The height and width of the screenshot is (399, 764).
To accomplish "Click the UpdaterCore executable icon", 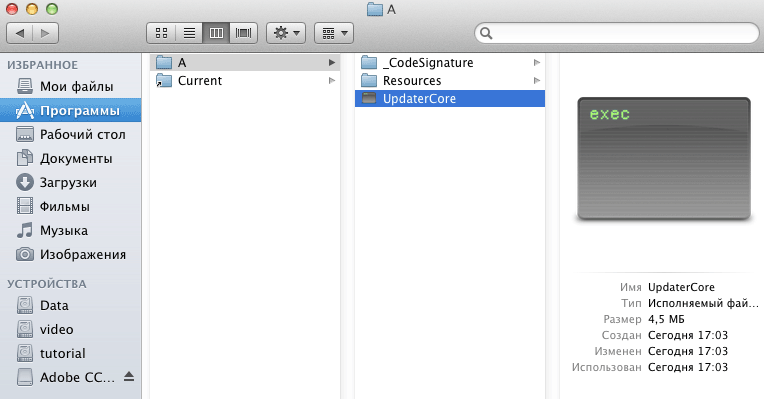I will pyautogui.click(x=369, y=98).
